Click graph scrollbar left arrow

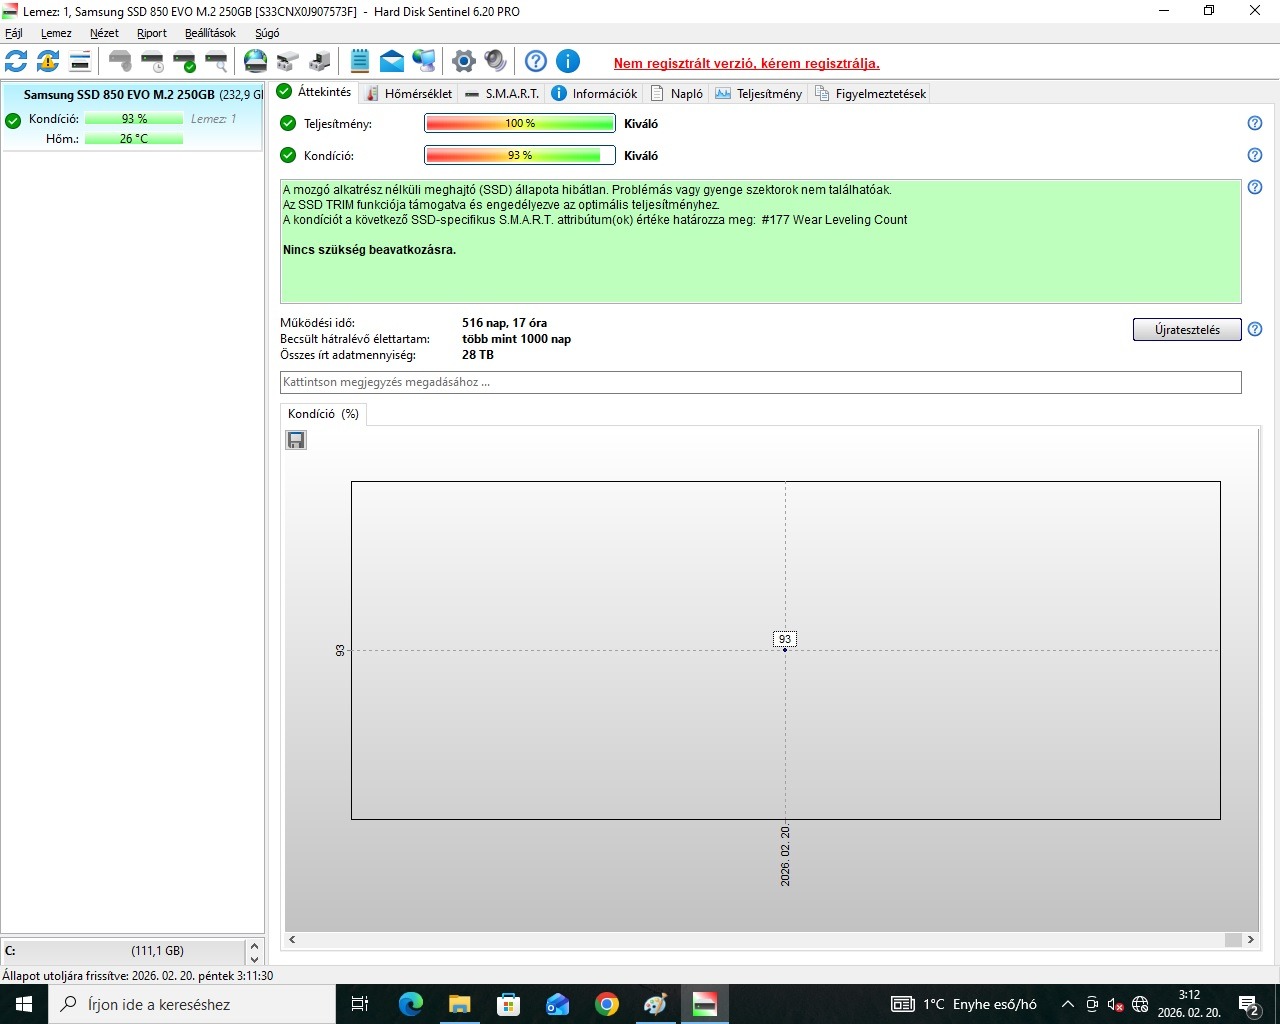(x=292, y=940)
